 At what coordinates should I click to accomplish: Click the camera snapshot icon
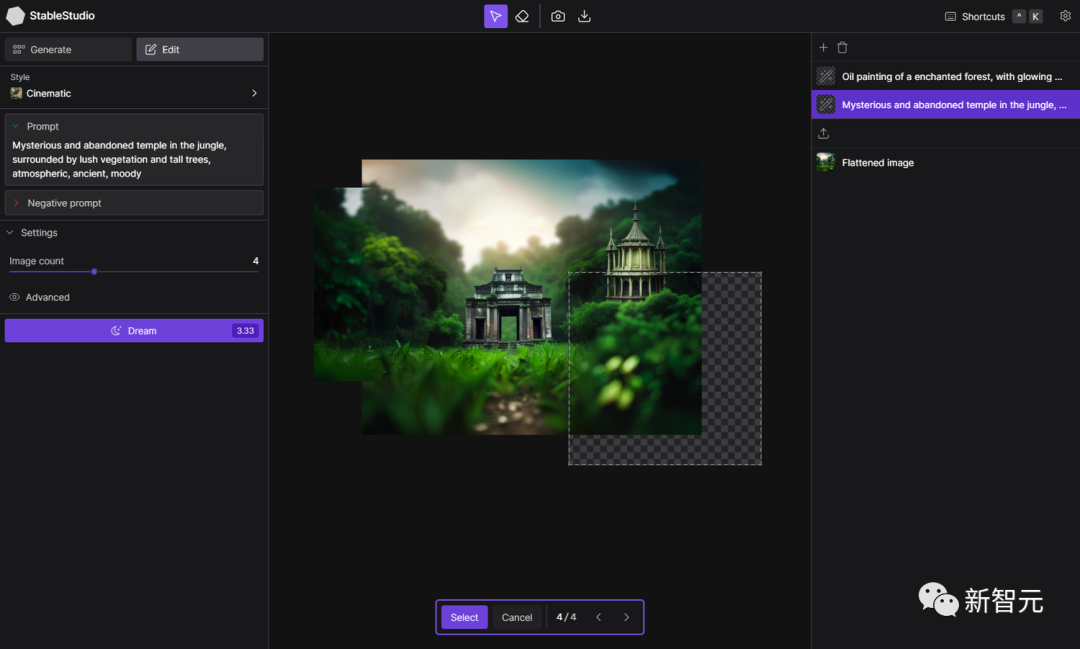558,16
